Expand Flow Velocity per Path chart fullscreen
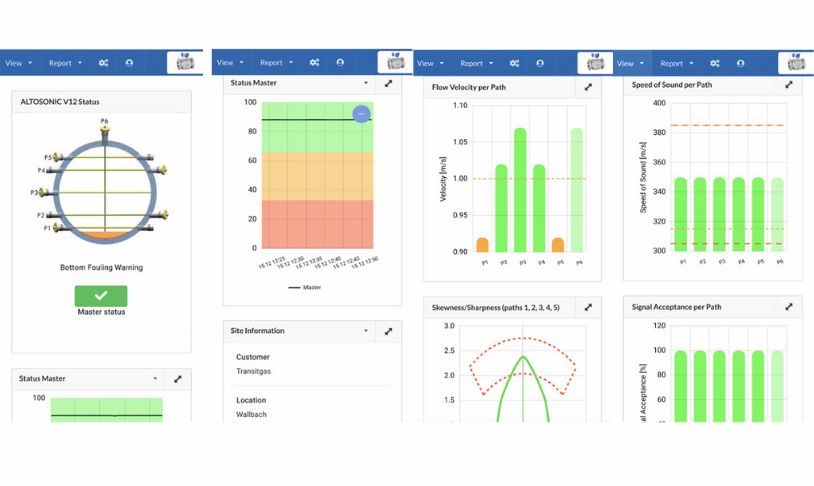814x486 pixels. [588, 87]
